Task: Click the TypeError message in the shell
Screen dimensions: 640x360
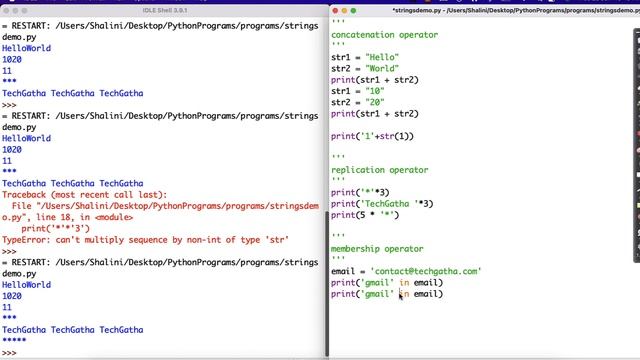Action: 145,240
